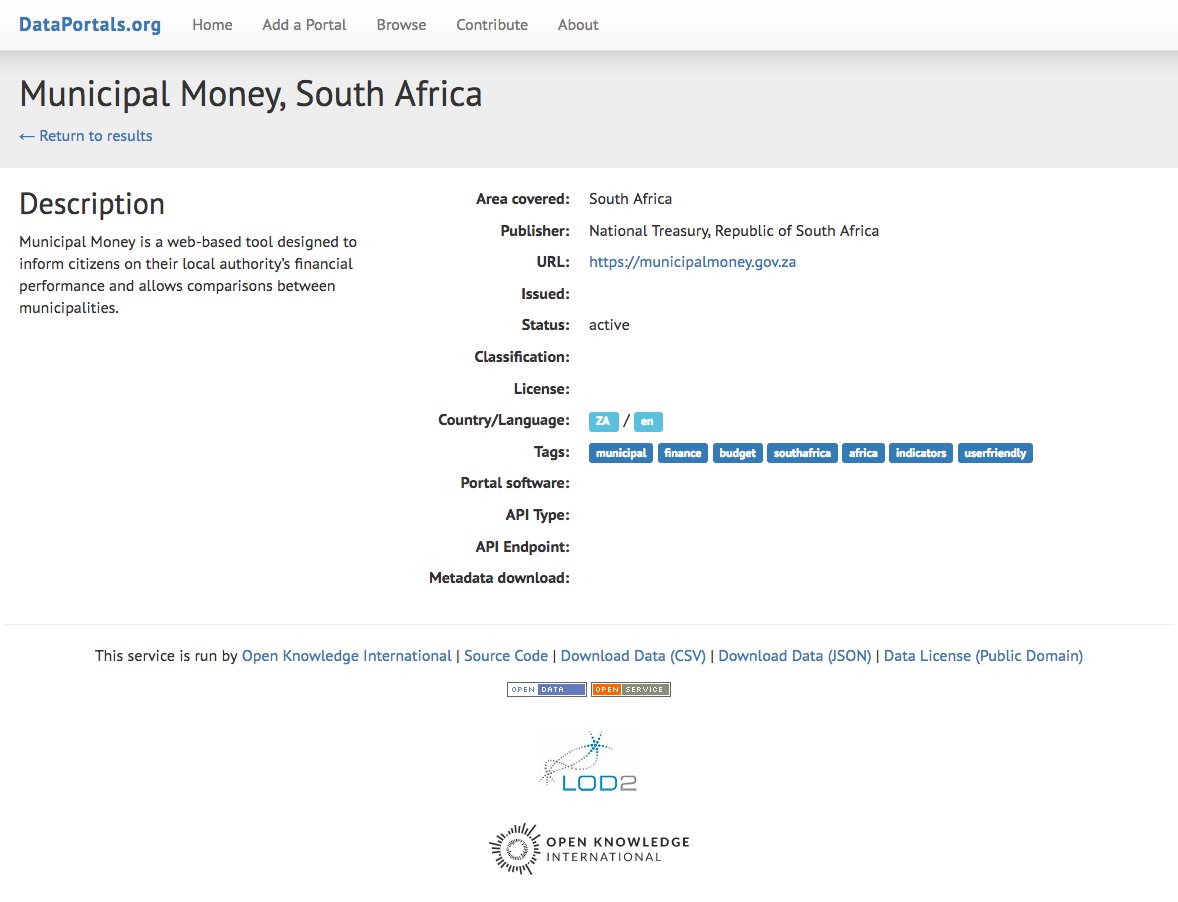This screenshot has width=1178, height=902.
Task: Open the Browse menu item
Action: coord(401,25)
